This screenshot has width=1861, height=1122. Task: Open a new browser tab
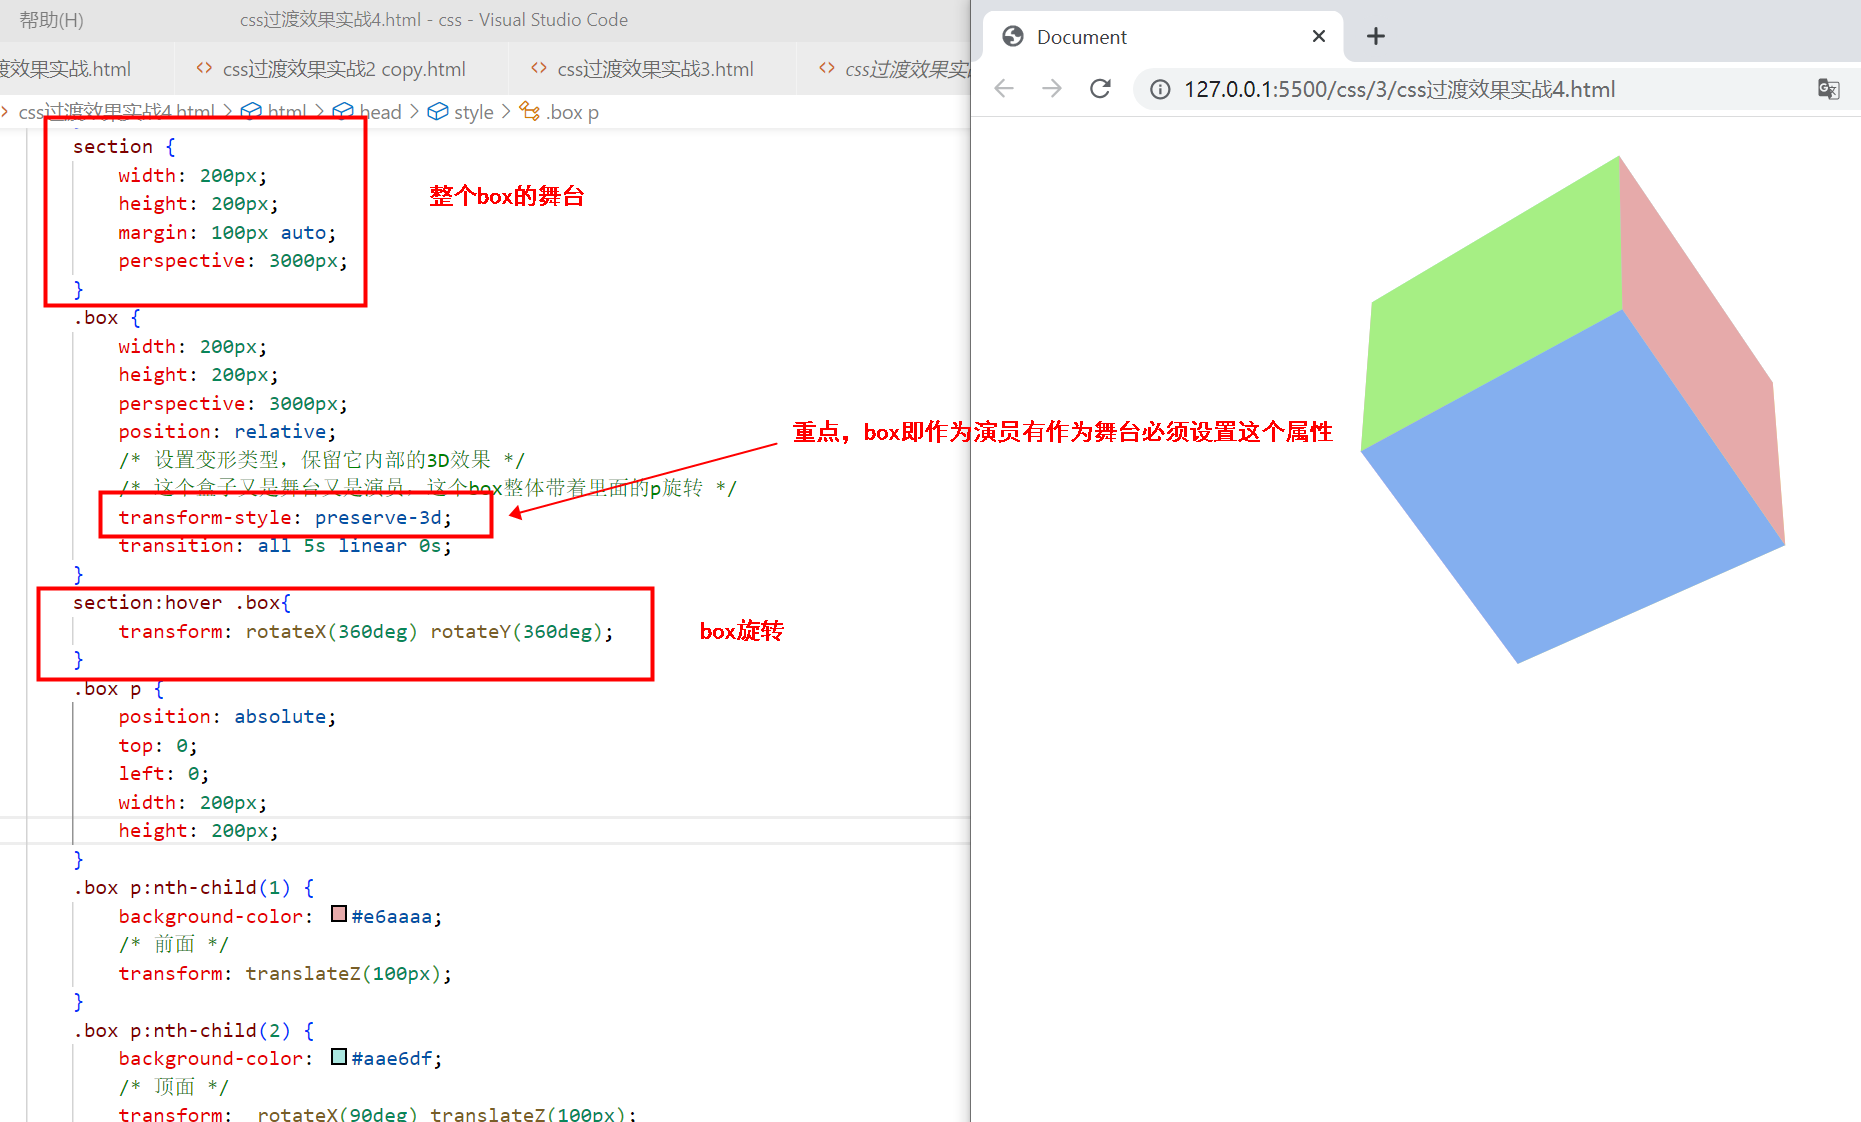tap(1376, 37)
